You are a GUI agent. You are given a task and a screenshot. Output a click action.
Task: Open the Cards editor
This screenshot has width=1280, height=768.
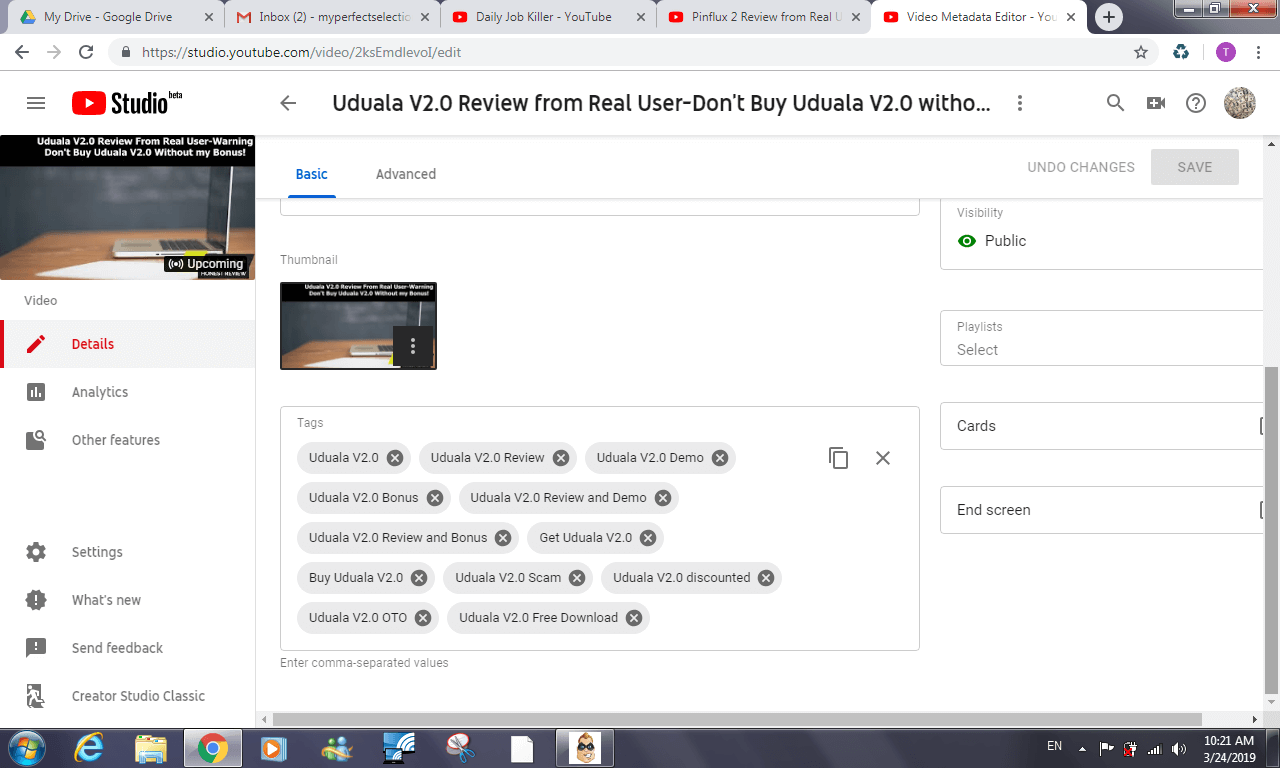[1102, 426]
